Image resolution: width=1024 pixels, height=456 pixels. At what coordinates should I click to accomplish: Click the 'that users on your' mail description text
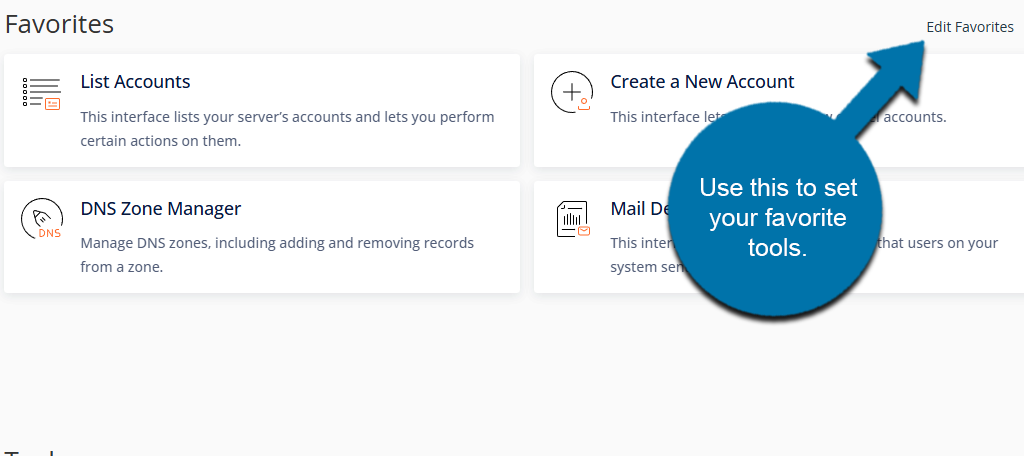tap(935, 243)
